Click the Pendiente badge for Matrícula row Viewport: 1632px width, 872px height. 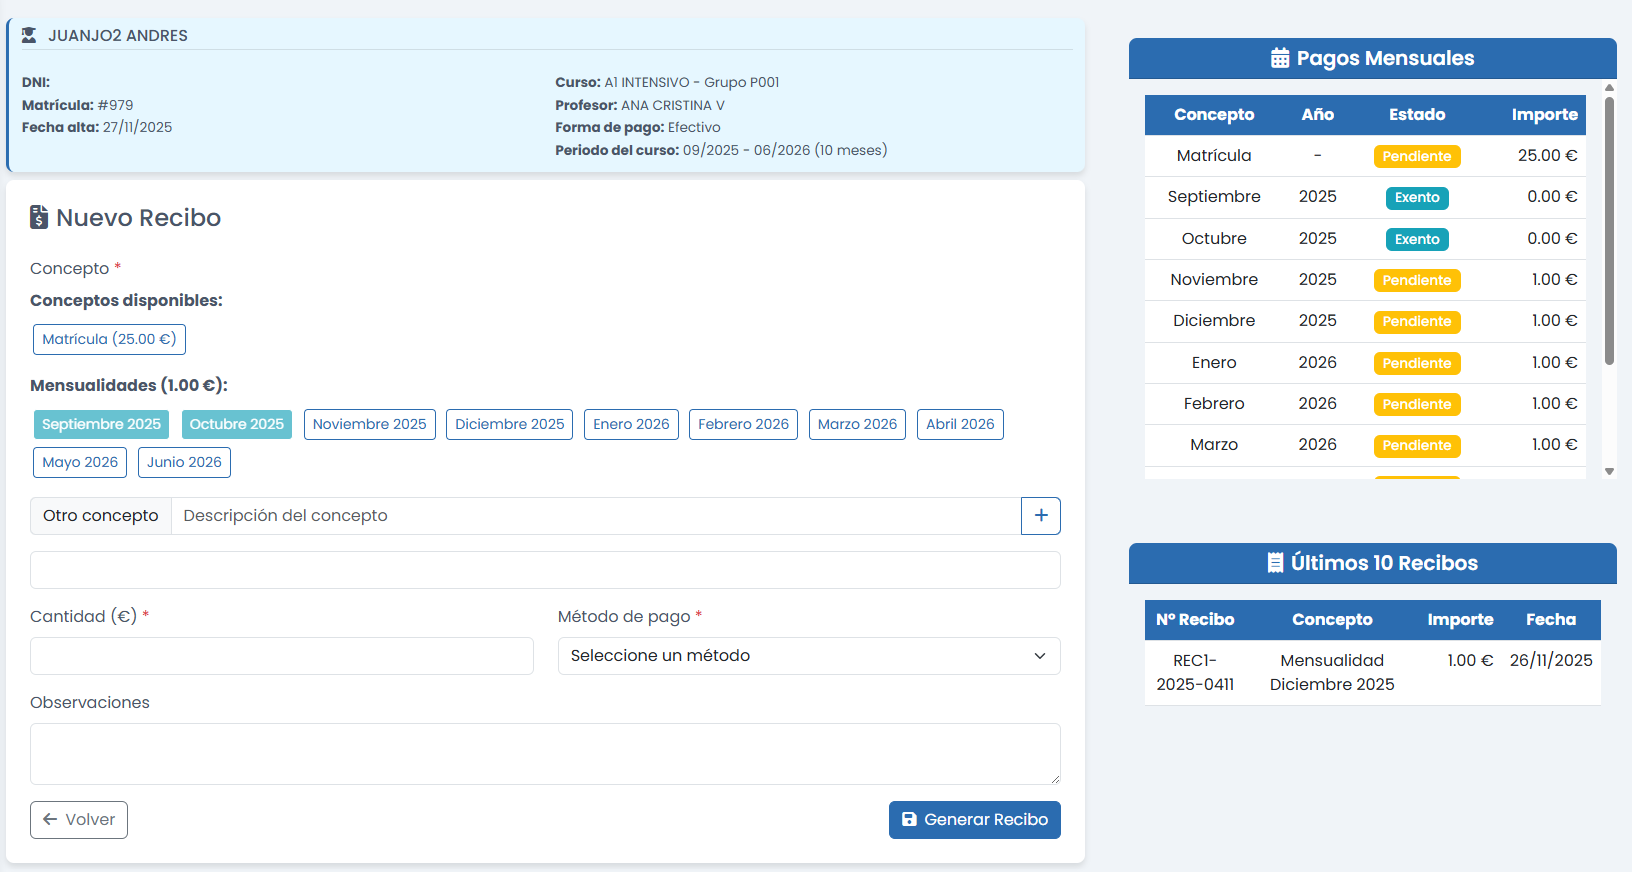[x=1416, y=157]
